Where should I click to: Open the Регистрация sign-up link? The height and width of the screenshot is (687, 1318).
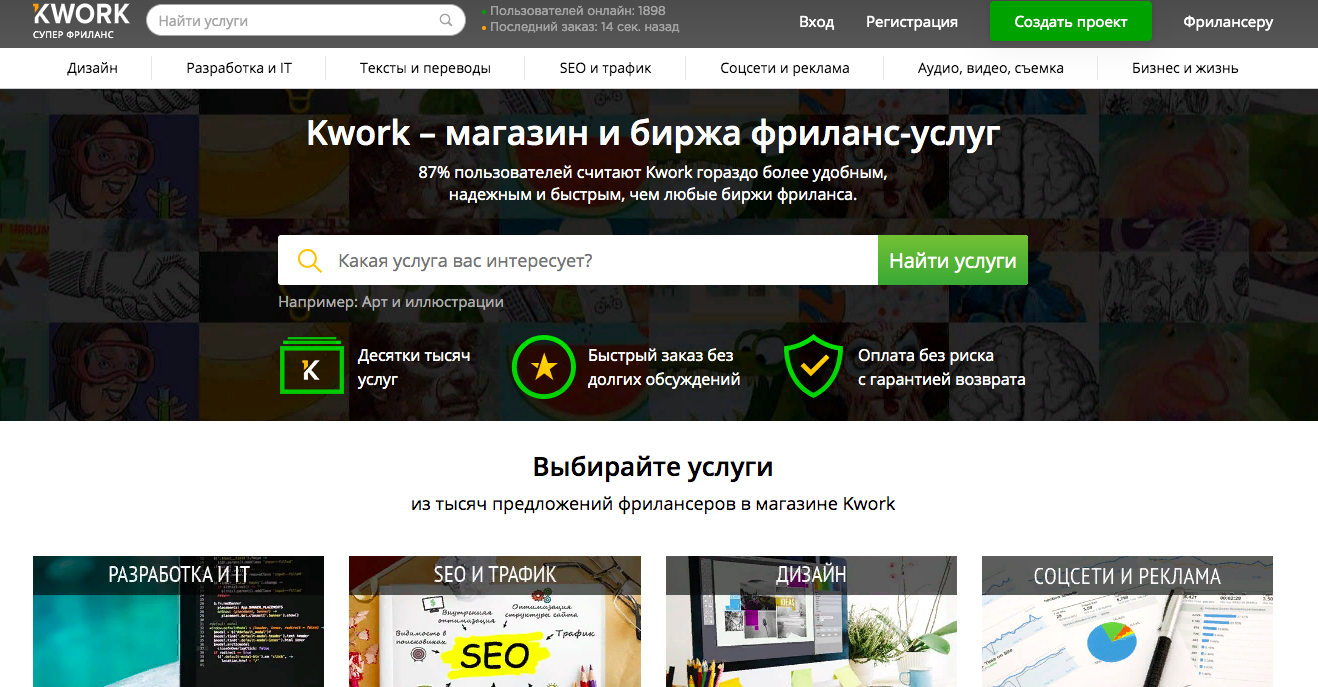click(x=912, y=22)
